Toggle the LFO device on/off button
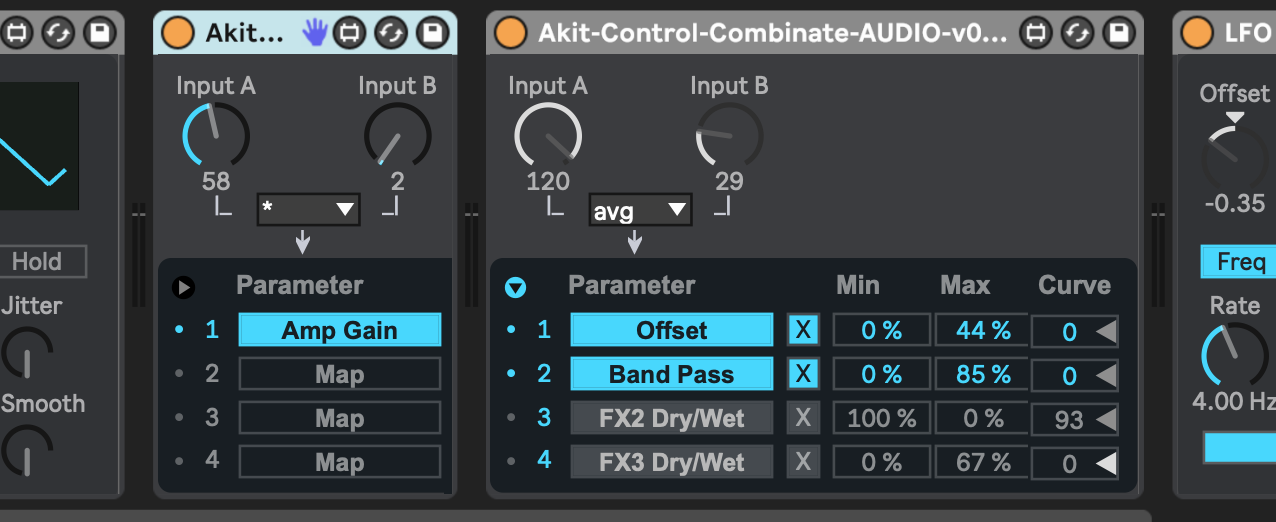The height and width of the screenshot is (522, 1276). coord(1196,33)
